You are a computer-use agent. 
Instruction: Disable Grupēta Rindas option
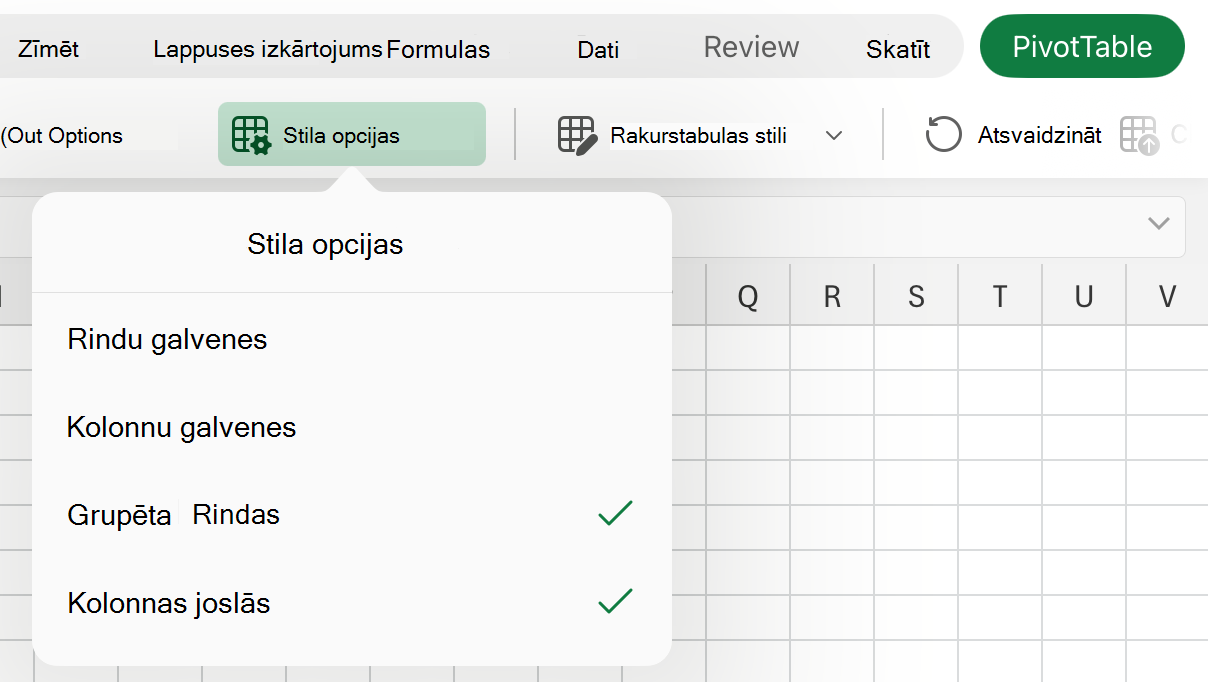point(351,515)
